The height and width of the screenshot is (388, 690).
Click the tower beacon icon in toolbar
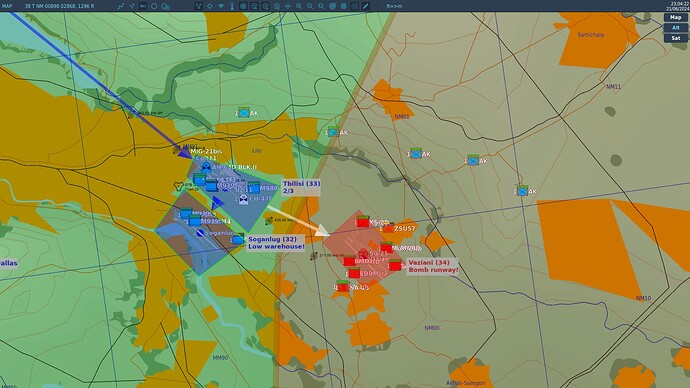(232, 6)
